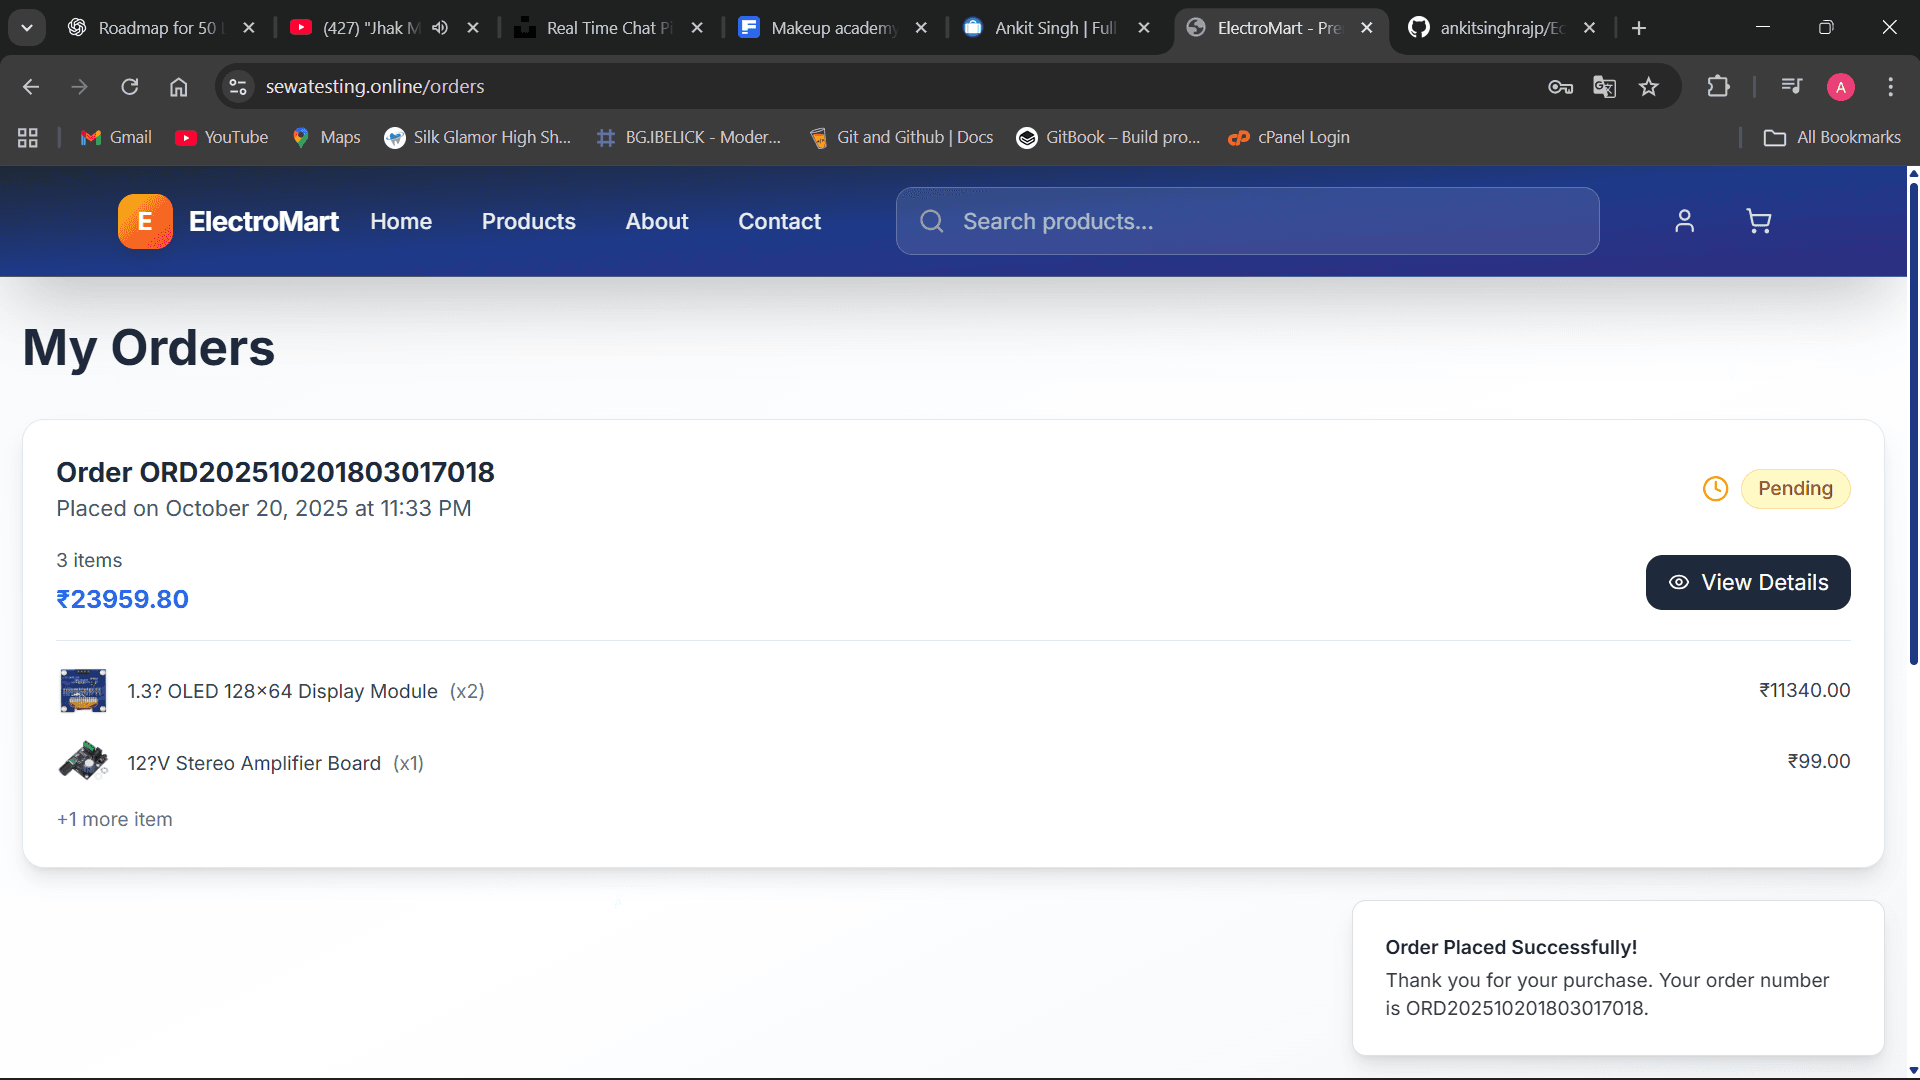This screenshot has width=1920, height=1080.
Task: Click the user account icon
Action: pos(1685,221)
